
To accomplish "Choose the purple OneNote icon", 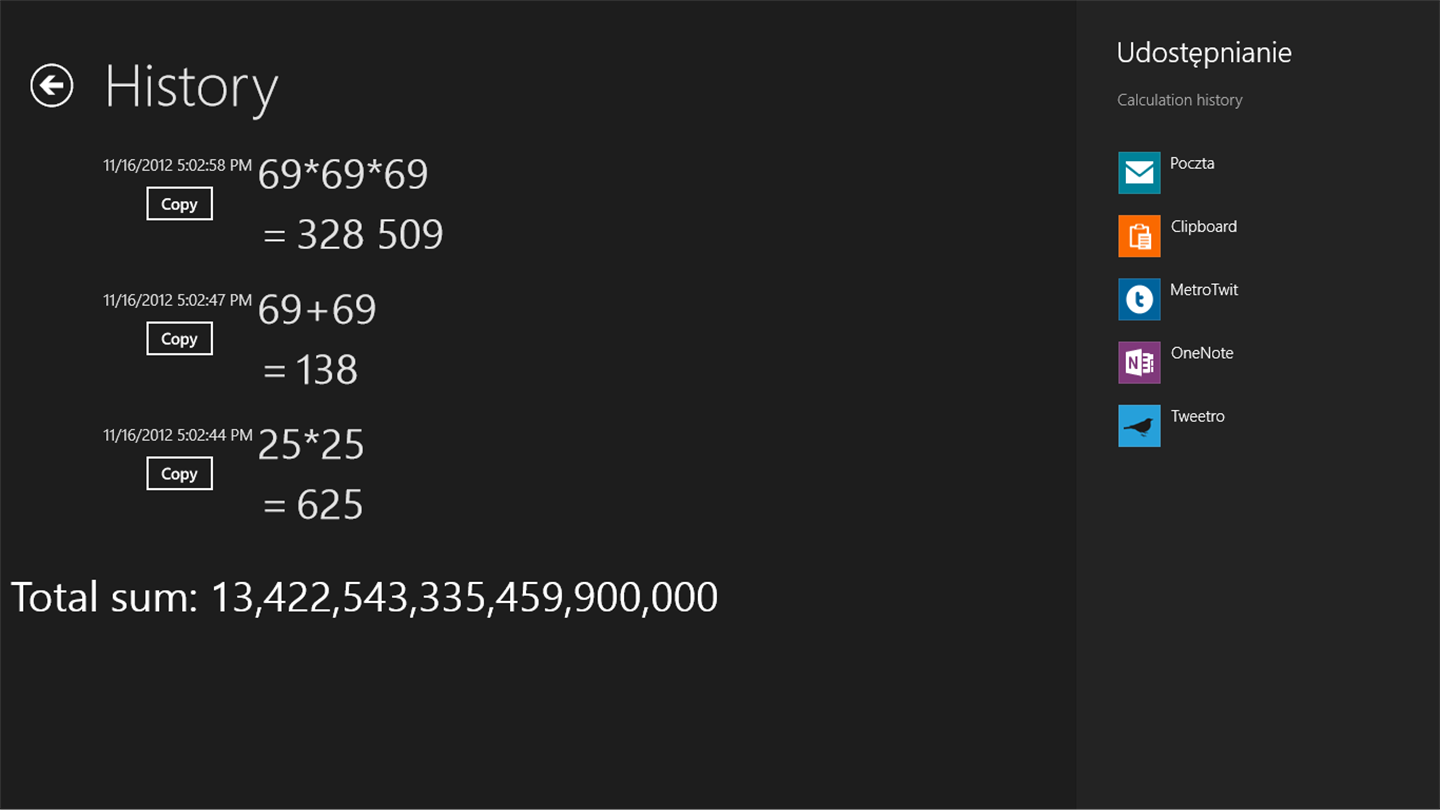I will (x=1139, y=362).
